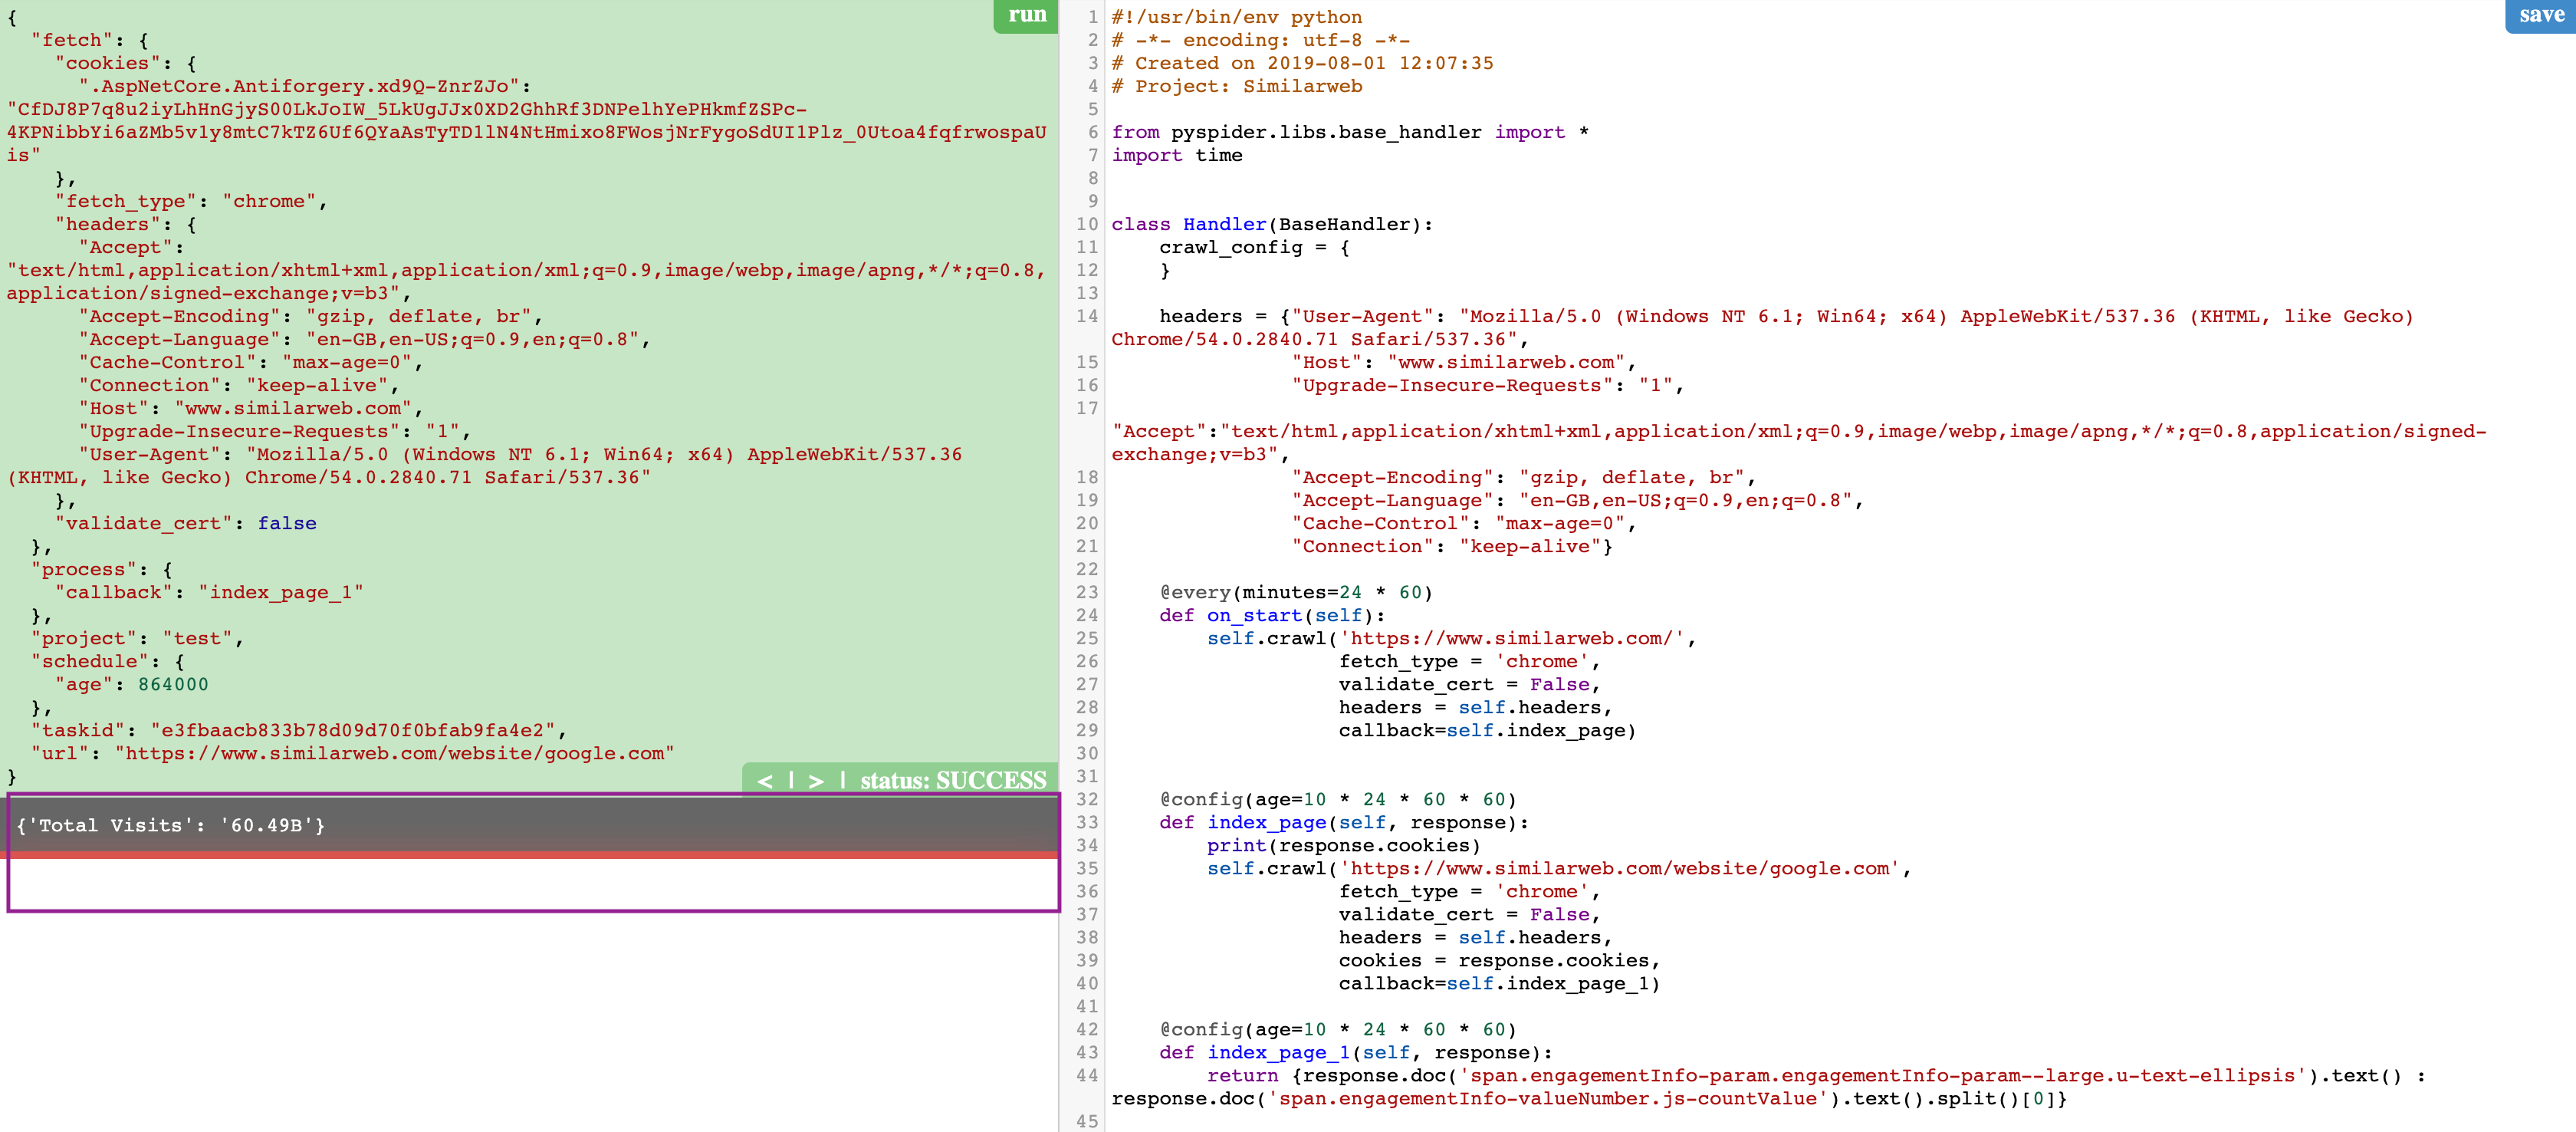Viewport: 2576px width, 1132px height.
Task: Click line number 44 in the gutter
Action: (x=1086, y=1075)
